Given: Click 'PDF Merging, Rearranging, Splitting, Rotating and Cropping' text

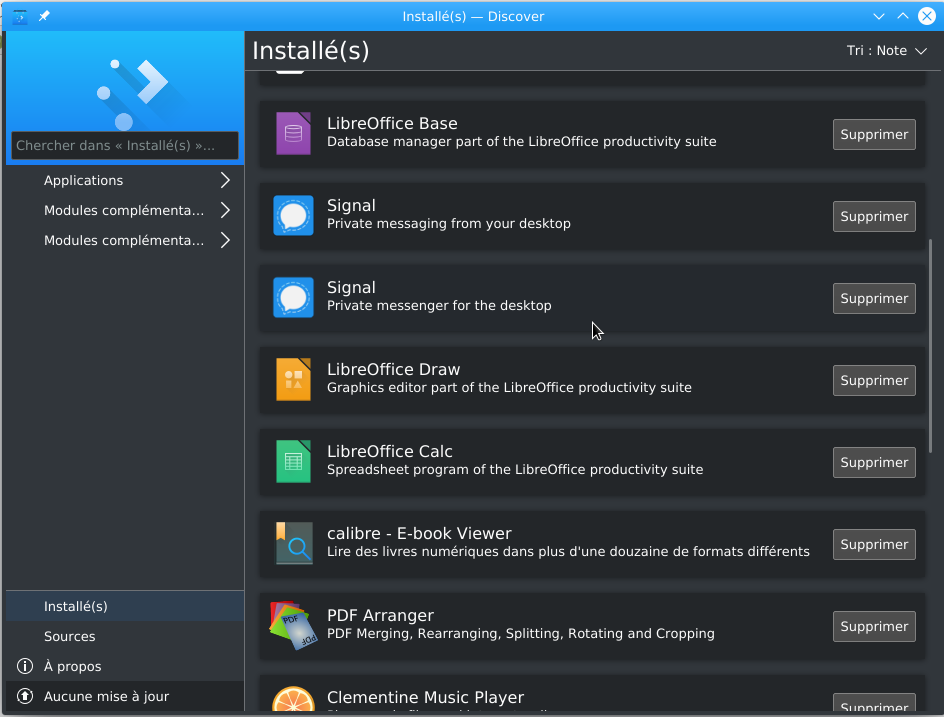Looking at the screenshot, I should point(521,633).
